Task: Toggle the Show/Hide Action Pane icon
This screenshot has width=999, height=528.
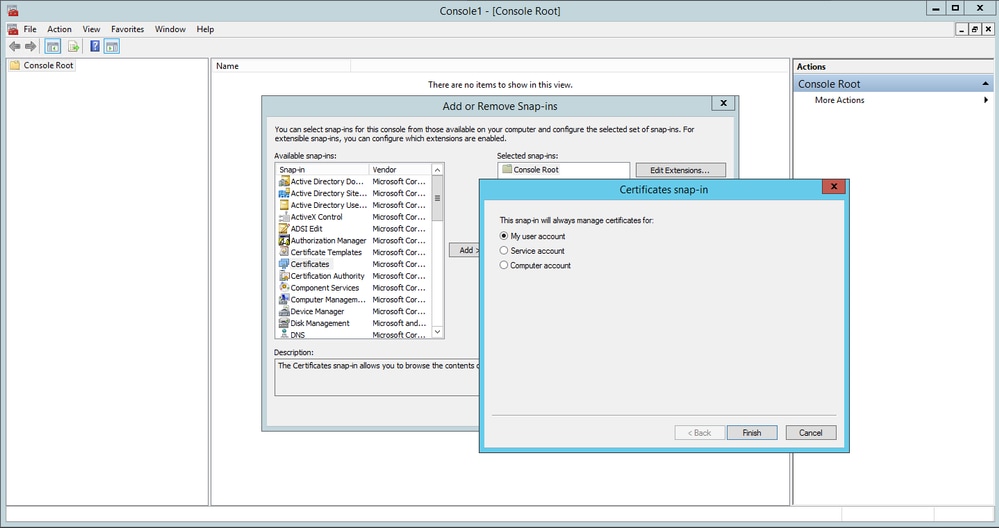Action: click(x=111, y=46)
